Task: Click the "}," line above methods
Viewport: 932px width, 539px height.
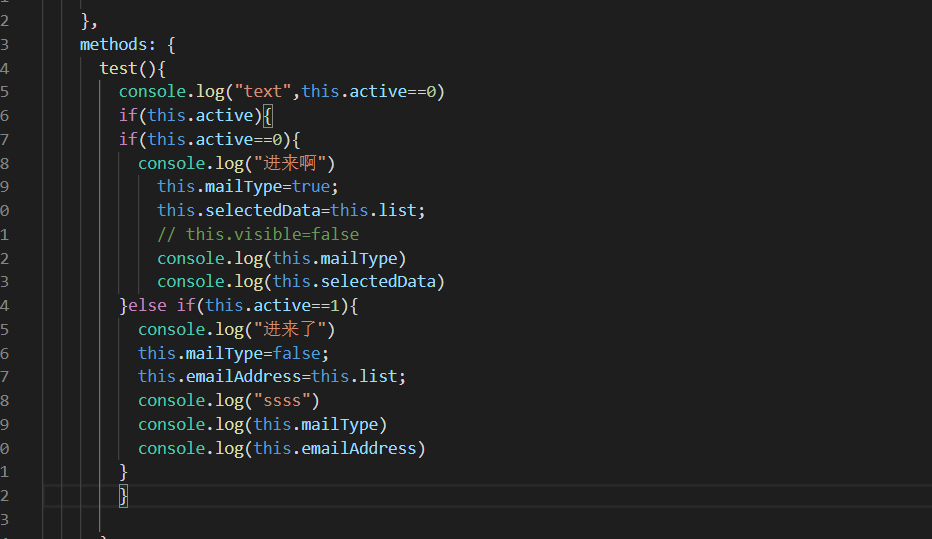Action: pyautogui.click(x=89, y=21)
